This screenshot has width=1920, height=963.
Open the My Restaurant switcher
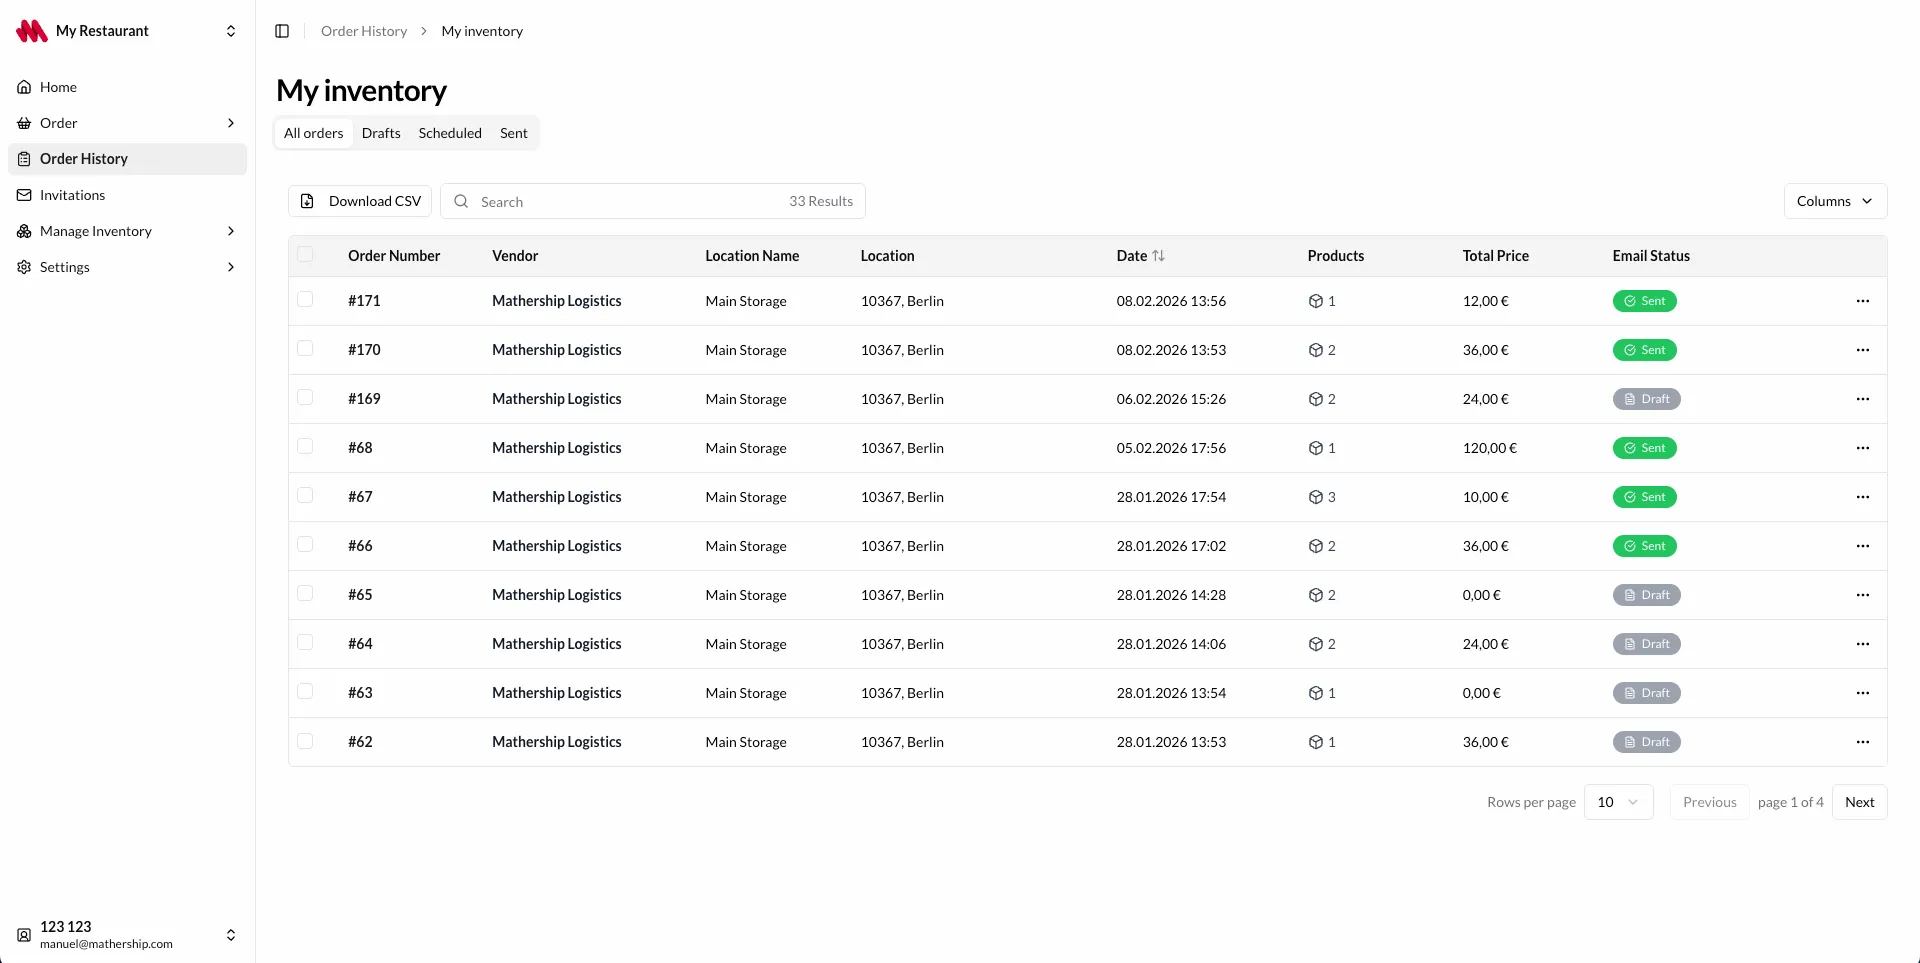point(127,31)
